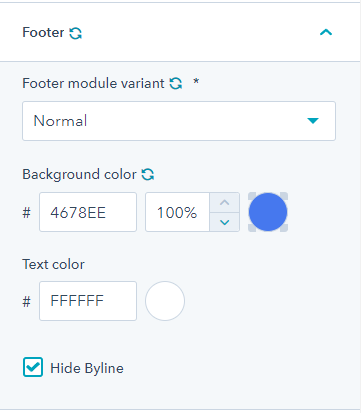Click the dropdown arrow in the Normal select box
The image size is (361, 413).
click(313, 121)
